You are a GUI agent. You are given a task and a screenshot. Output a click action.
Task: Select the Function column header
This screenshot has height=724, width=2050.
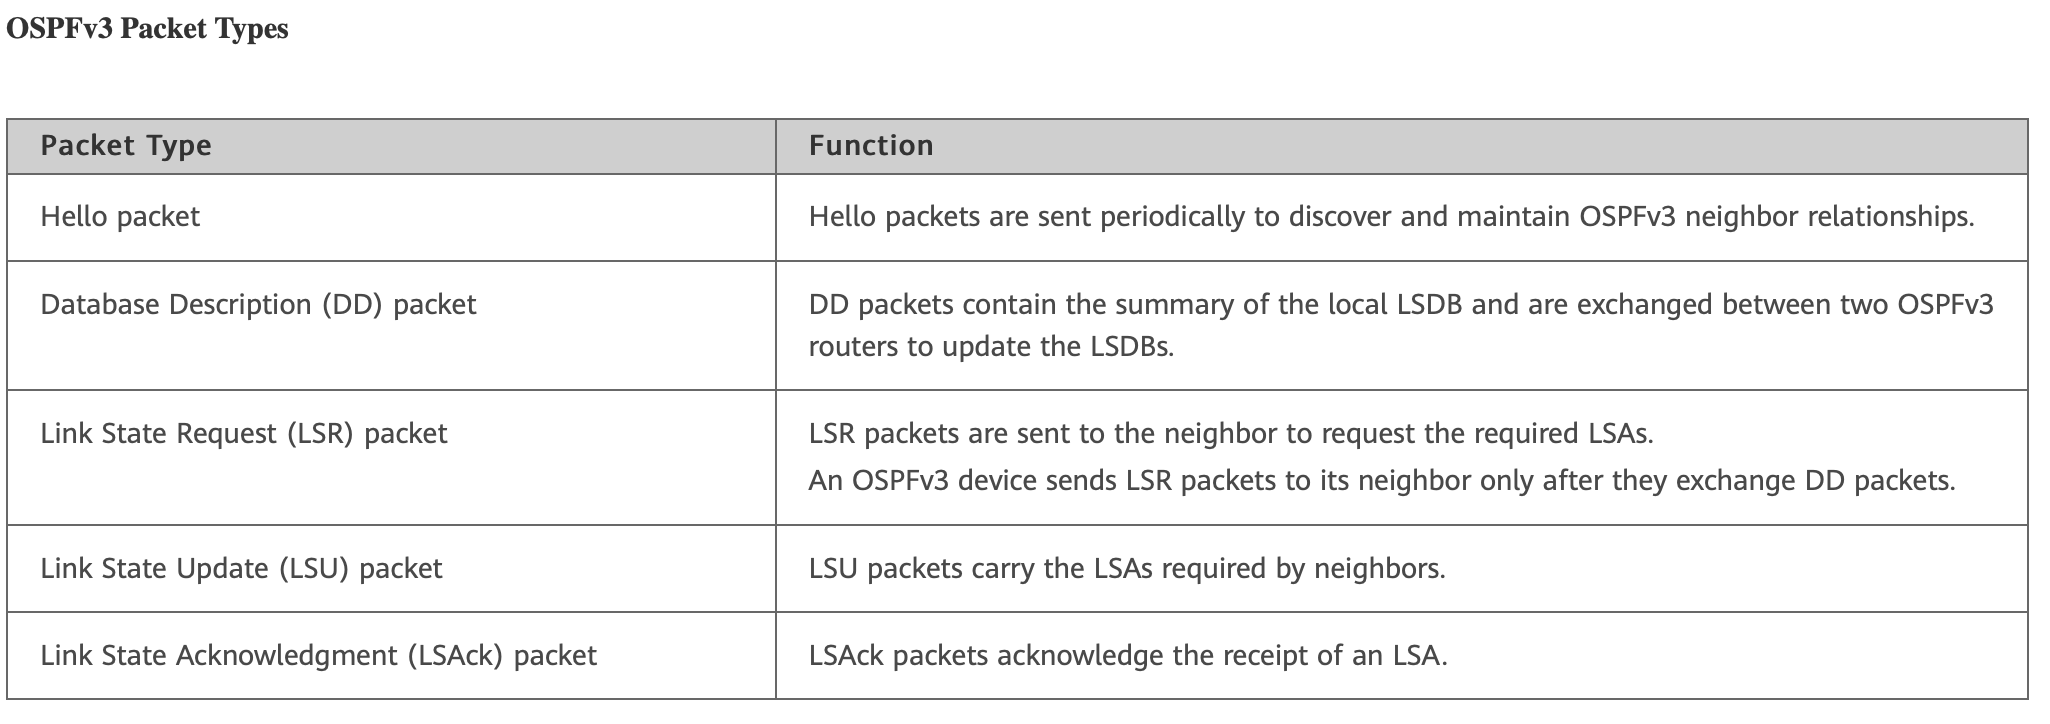(871, 146)
